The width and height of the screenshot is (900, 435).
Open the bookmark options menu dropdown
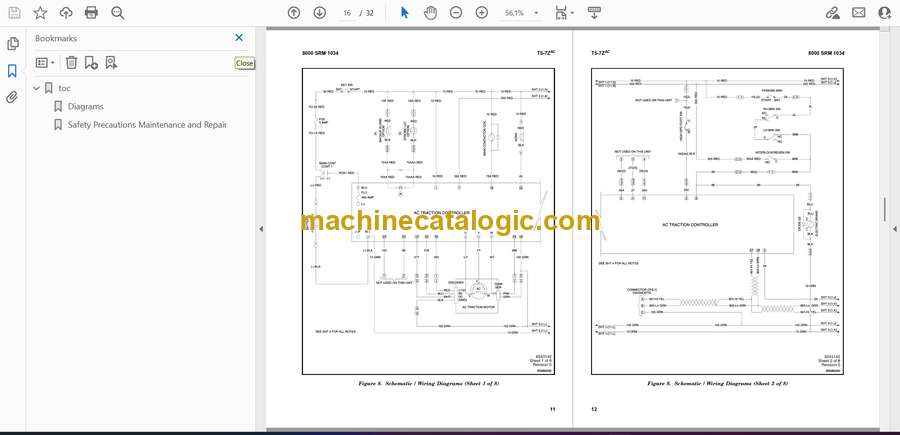click(45, 63)
